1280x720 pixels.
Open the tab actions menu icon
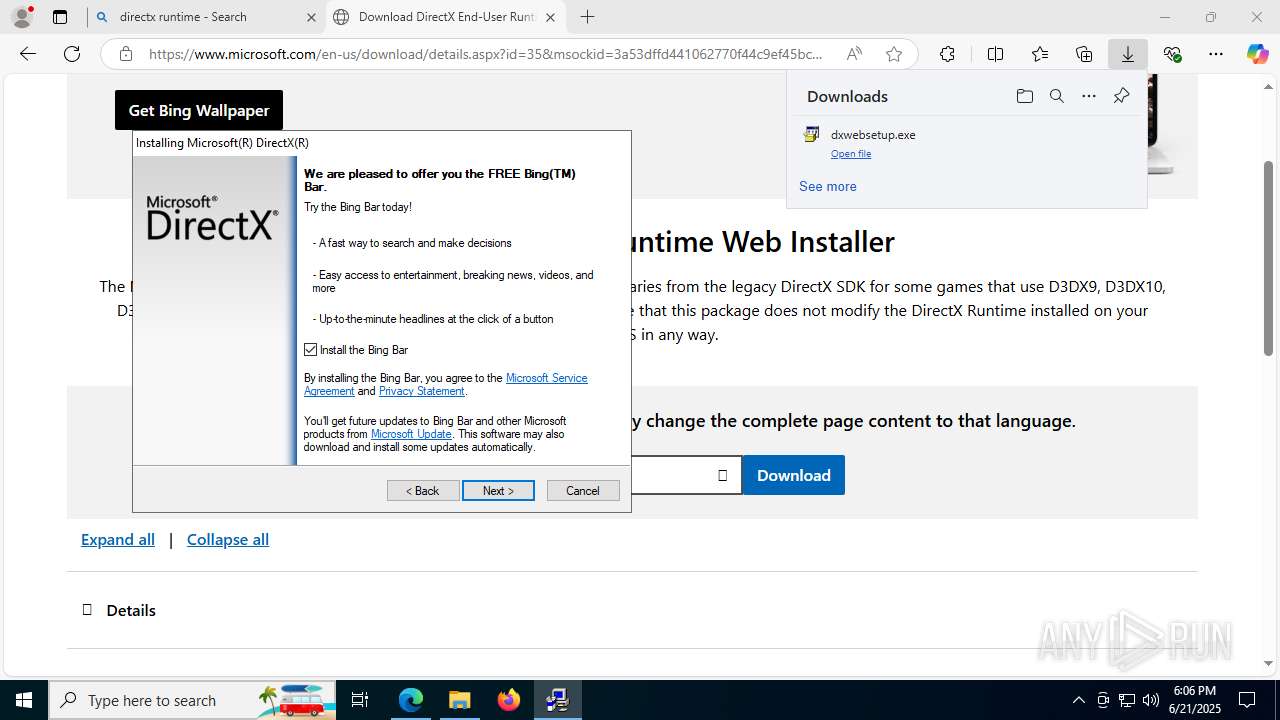tap(60, 17)
